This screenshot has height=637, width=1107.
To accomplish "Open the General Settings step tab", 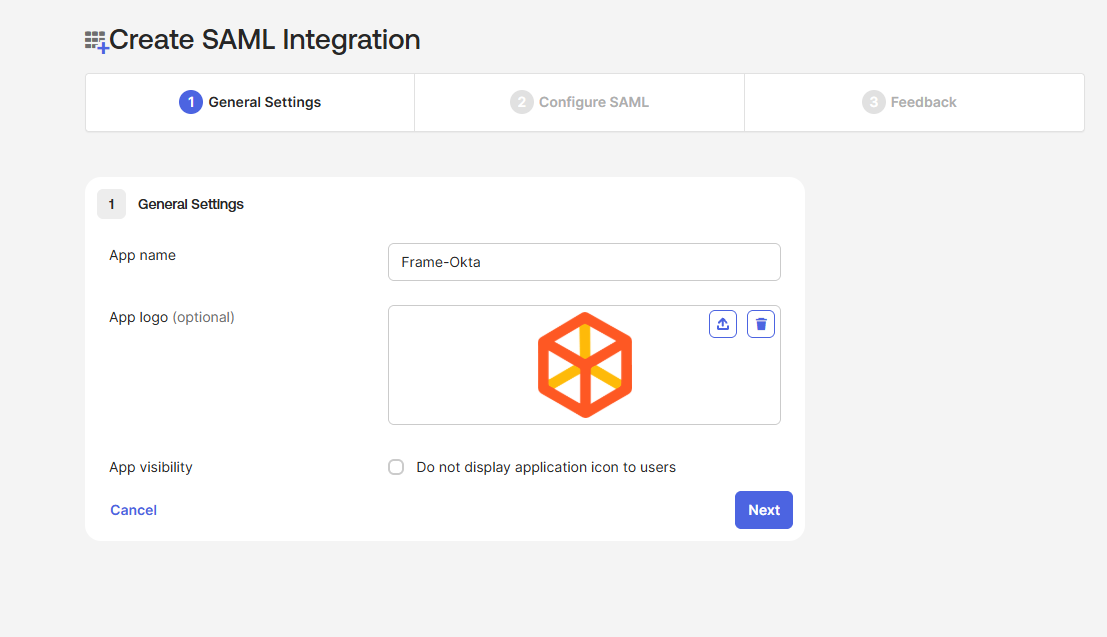I will (264, 102).
